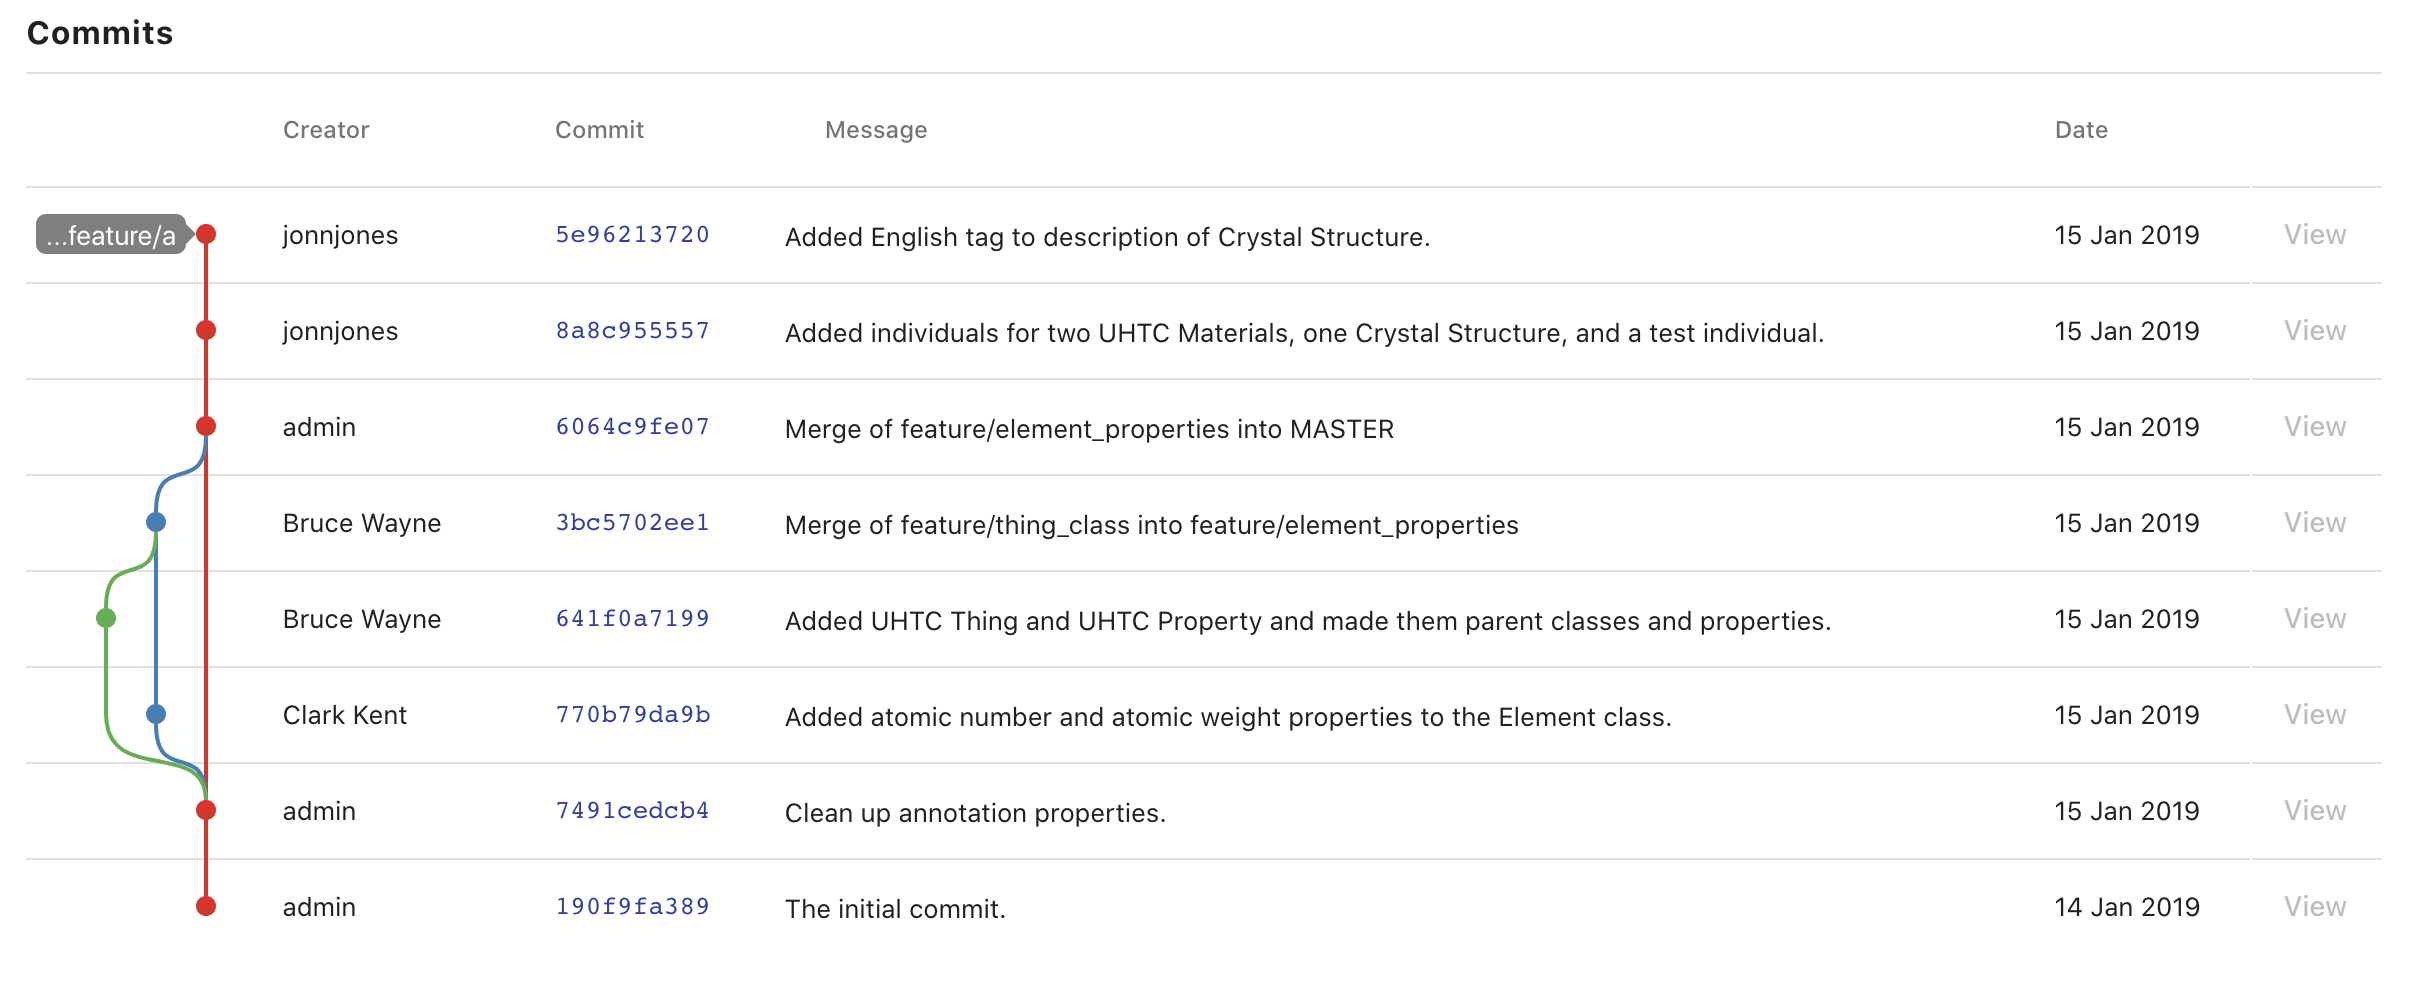Click the red commit node beside feature/a badge
2410x988 pixels.
tap(206, 234)
